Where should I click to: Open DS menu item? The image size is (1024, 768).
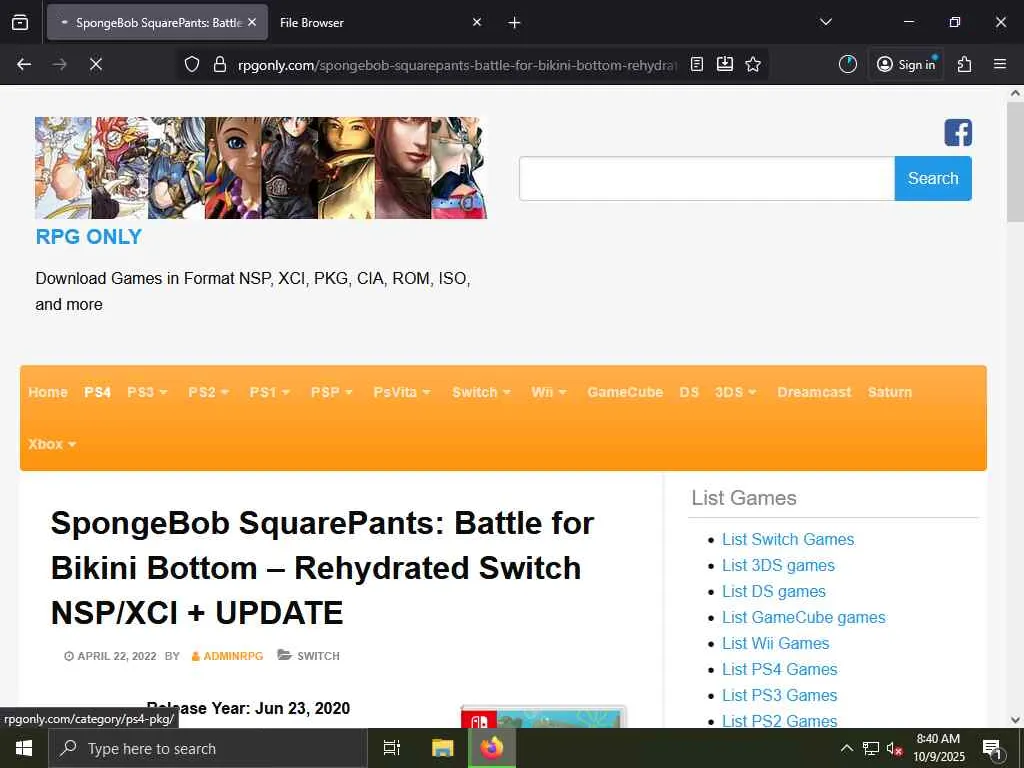click(689, 392)
